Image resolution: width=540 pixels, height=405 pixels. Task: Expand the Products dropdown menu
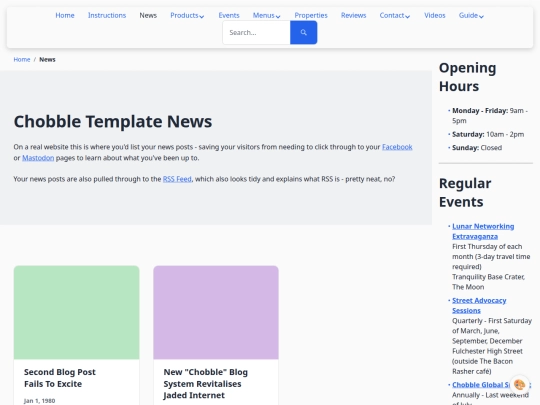187,15
